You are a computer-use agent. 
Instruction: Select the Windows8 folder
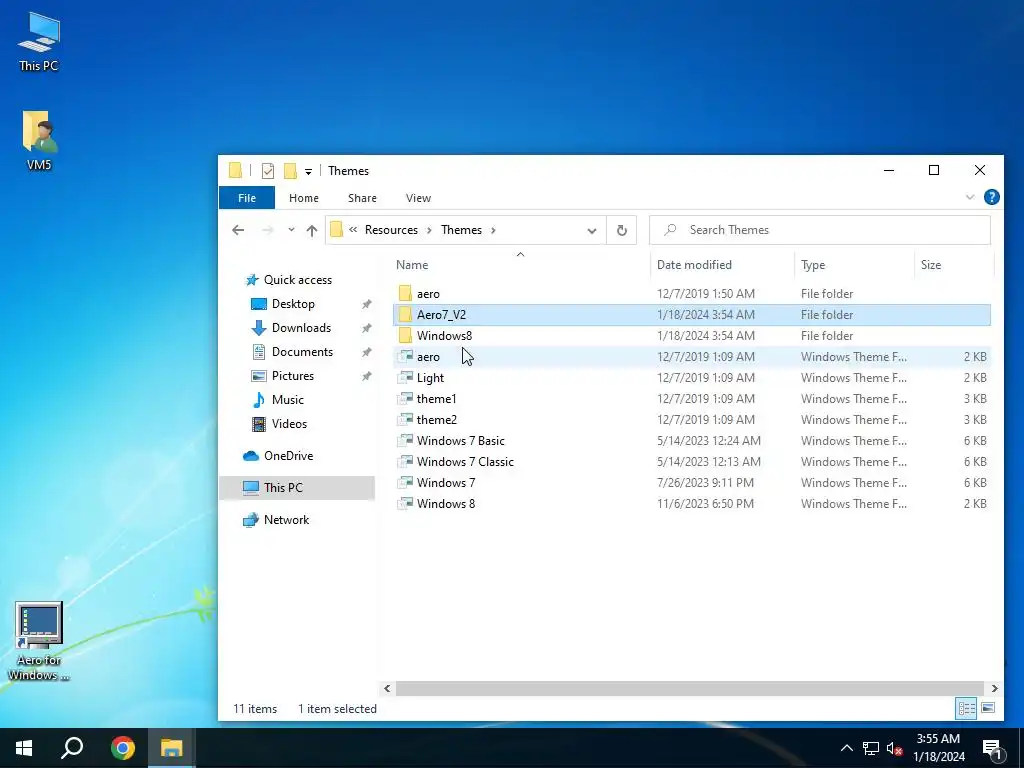(x=692, y=336)
